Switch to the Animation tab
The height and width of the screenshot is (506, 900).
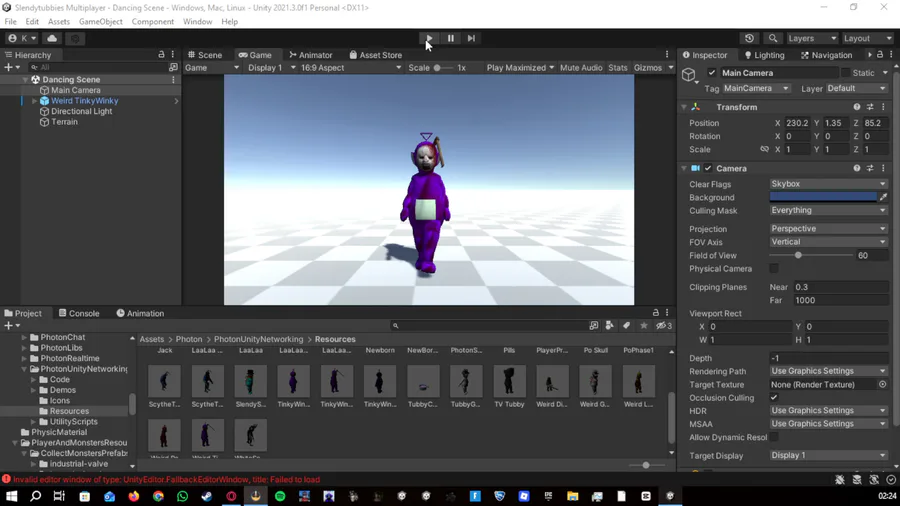[140, 313]
